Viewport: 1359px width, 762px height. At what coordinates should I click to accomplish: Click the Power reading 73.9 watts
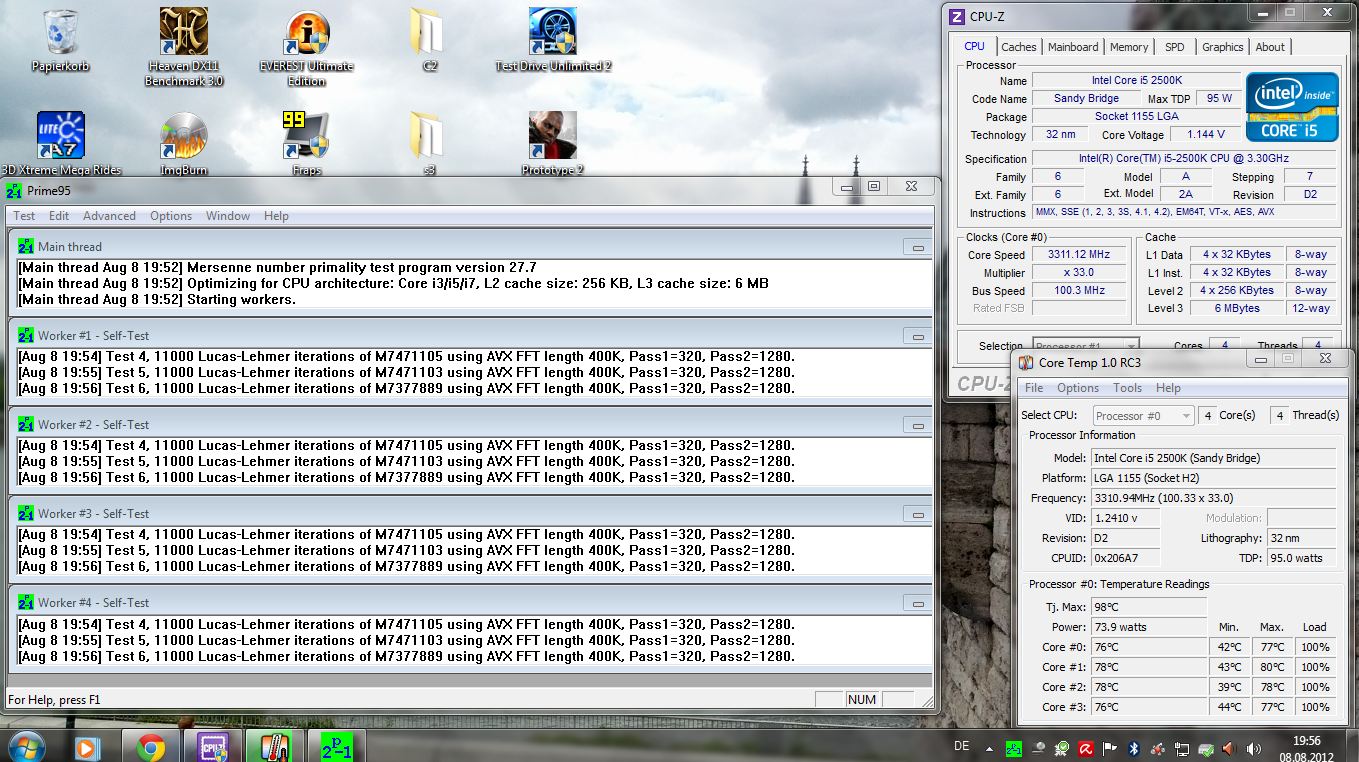click(x=1149, y=627)
